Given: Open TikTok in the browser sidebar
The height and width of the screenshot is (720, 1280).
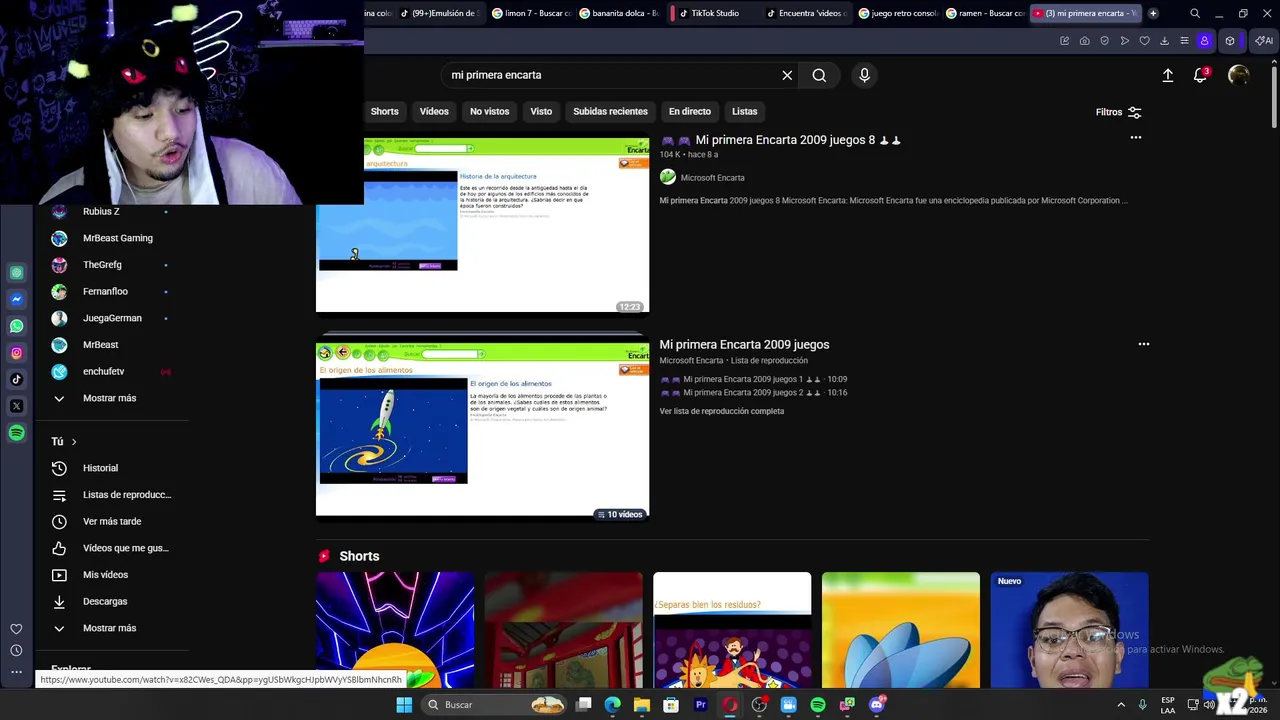Looking at the screenshot, I should (x=16, y=379).
